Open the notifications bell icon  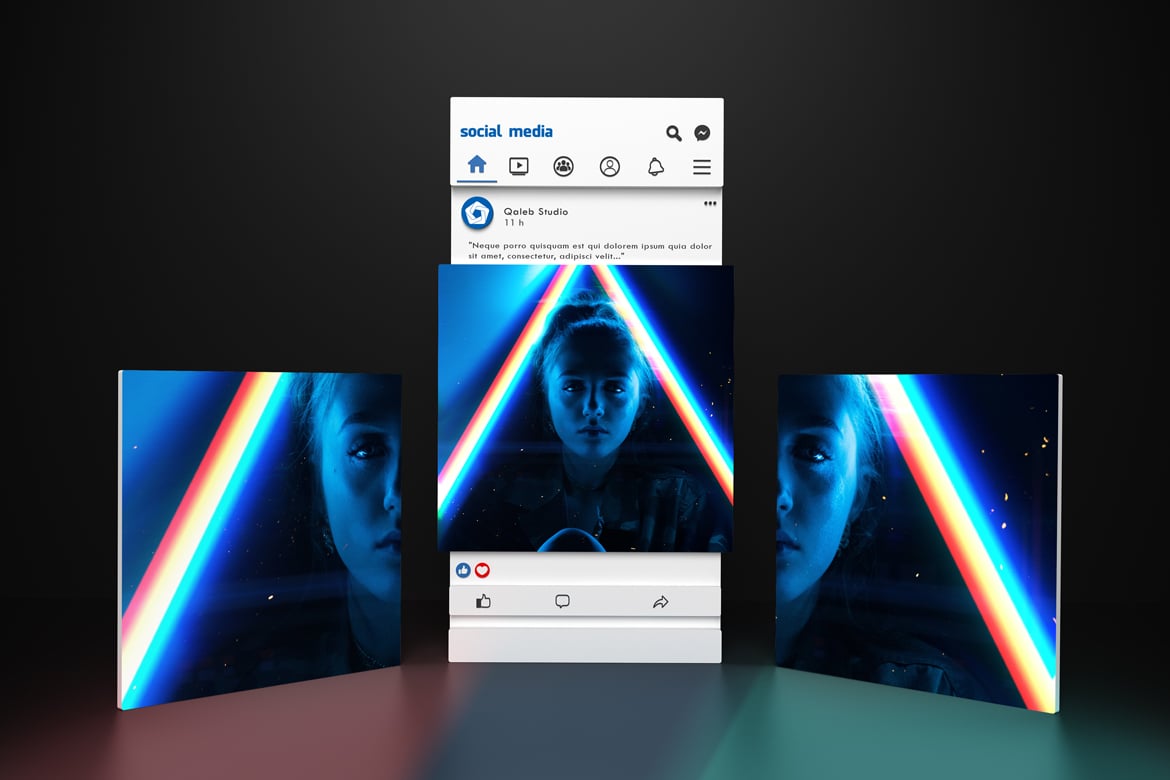coord(656,166)
